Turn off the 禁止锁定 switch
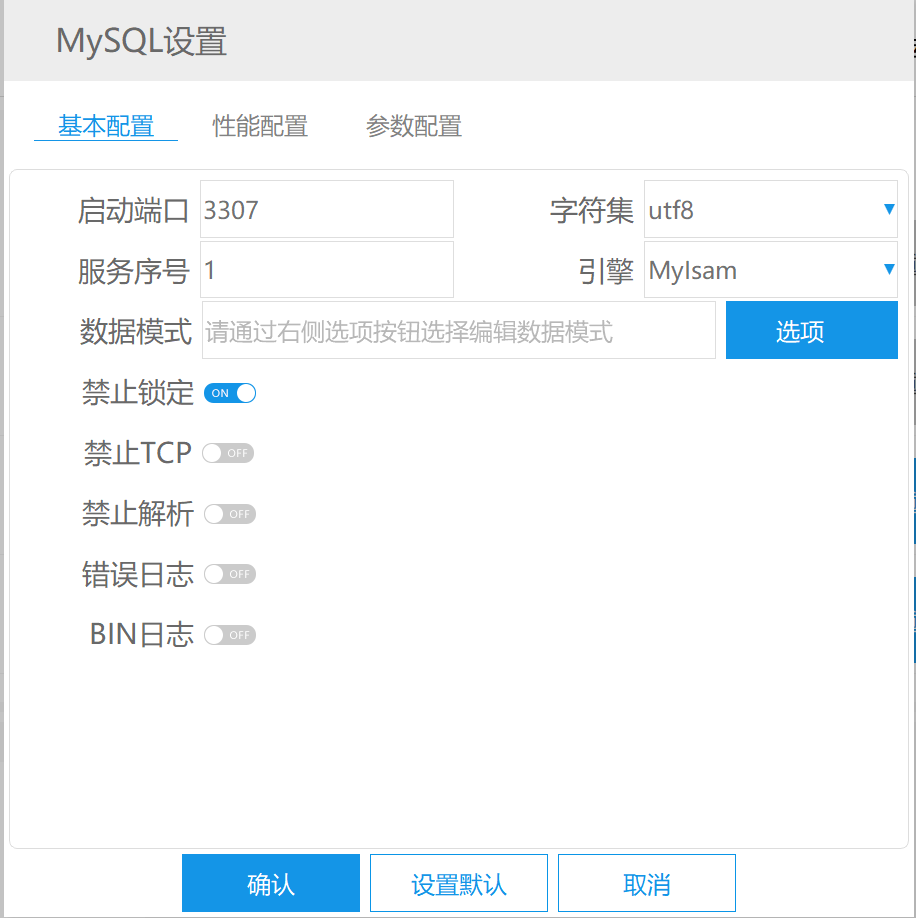Viewport: 916px width, 918px height. [230, 393]
